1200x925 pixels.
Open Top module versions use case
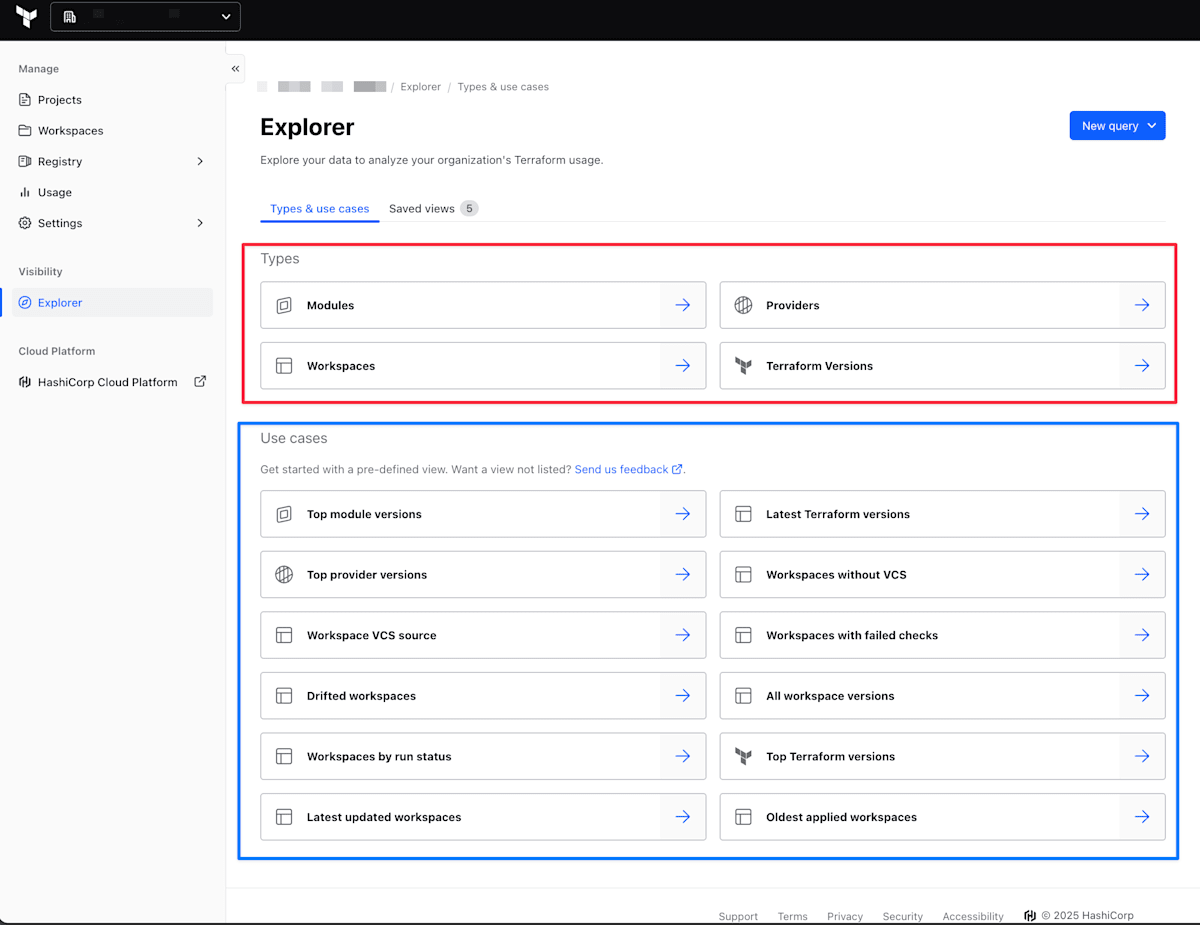coord(483,514)
